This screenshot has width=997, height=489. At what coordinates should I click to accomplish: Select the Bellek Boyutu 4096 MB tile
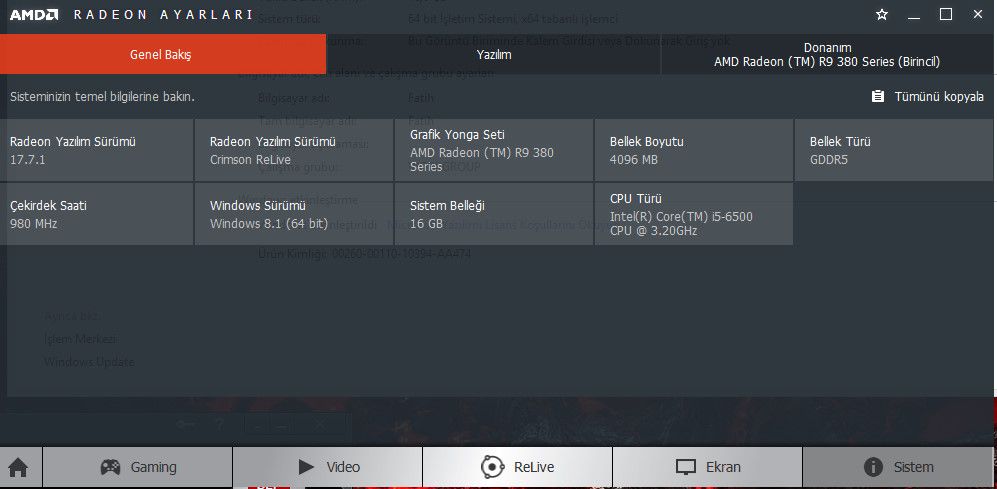click(x=694, y=151)
